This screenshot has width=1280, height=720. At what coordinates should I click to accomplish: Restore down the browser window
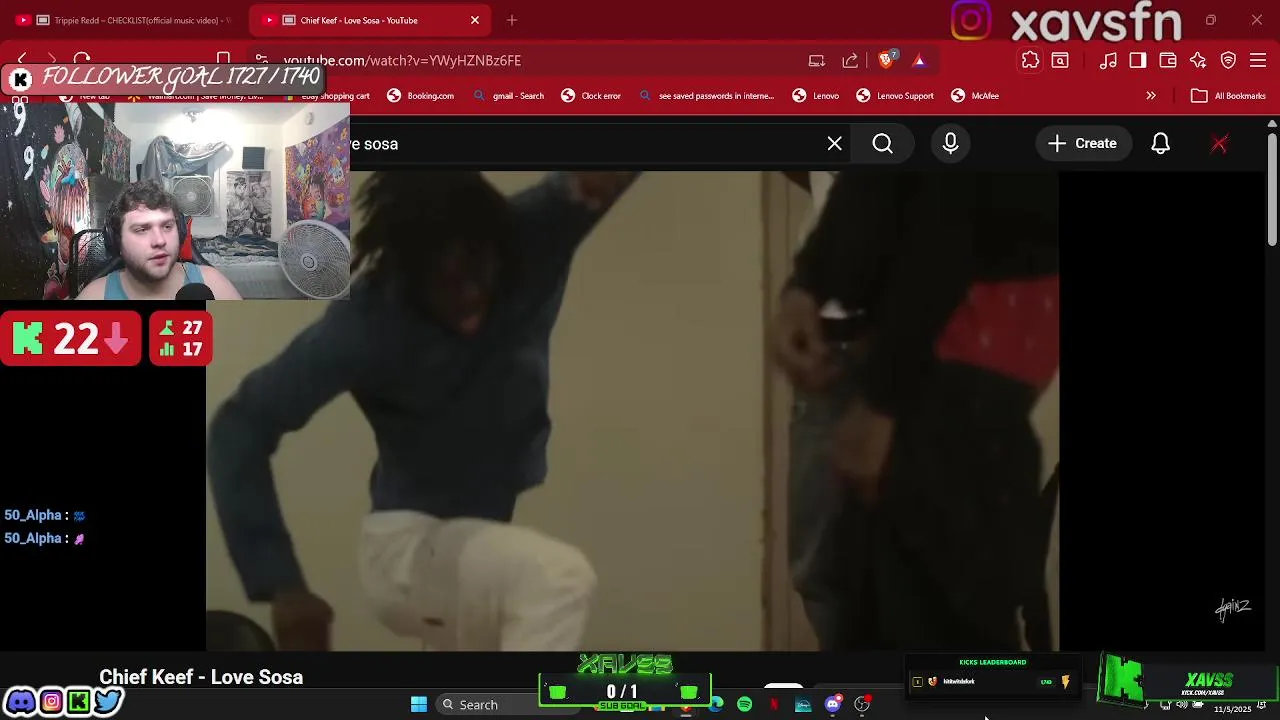1211,20
